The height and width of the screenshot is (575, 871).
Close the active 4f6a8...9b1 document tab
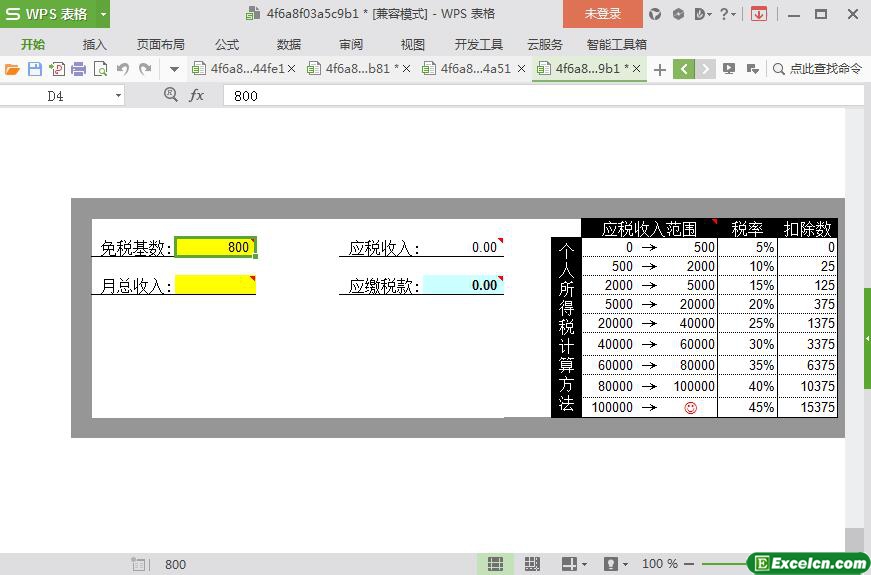[x=637, y=69]
